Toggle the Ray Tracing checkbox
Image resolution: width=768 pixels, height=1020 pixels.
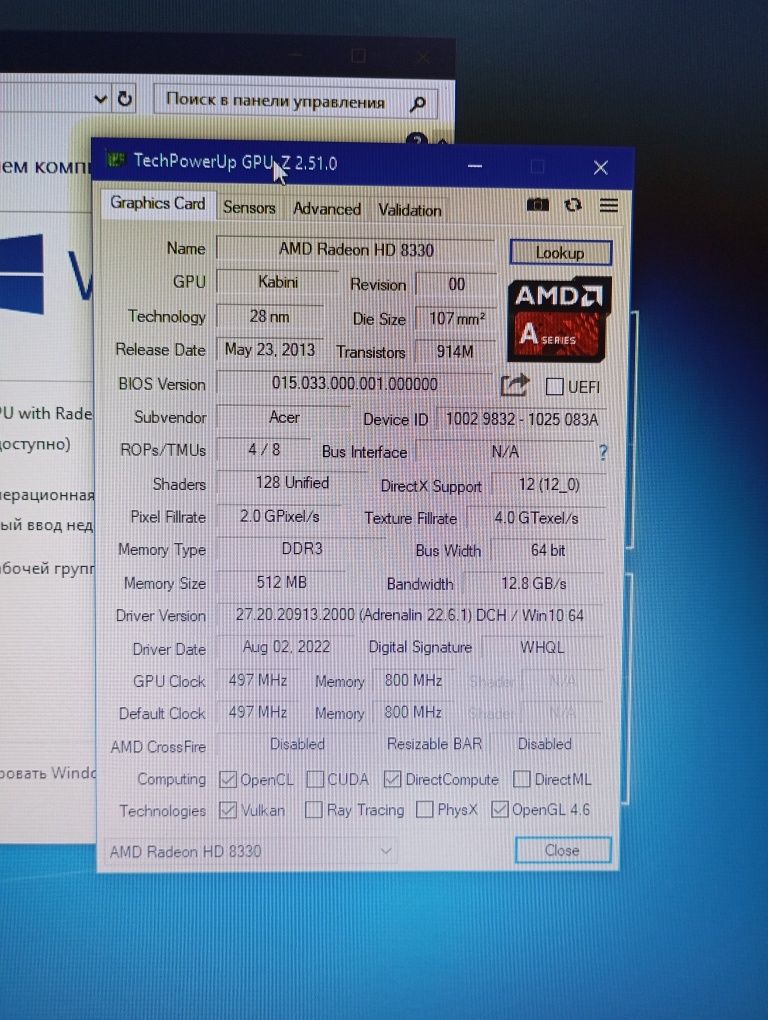click(x=313, y=810)
